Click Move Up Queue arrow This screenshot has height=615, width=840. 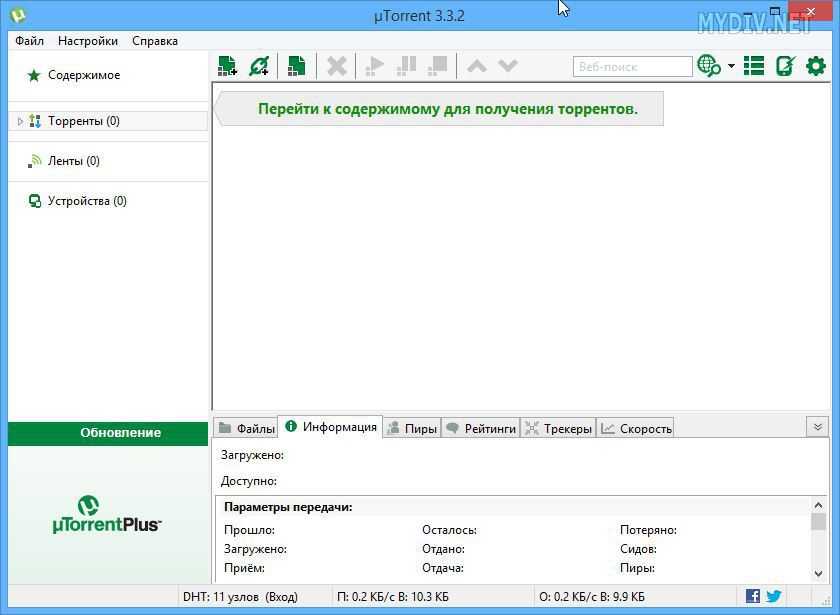click(477, 66)
